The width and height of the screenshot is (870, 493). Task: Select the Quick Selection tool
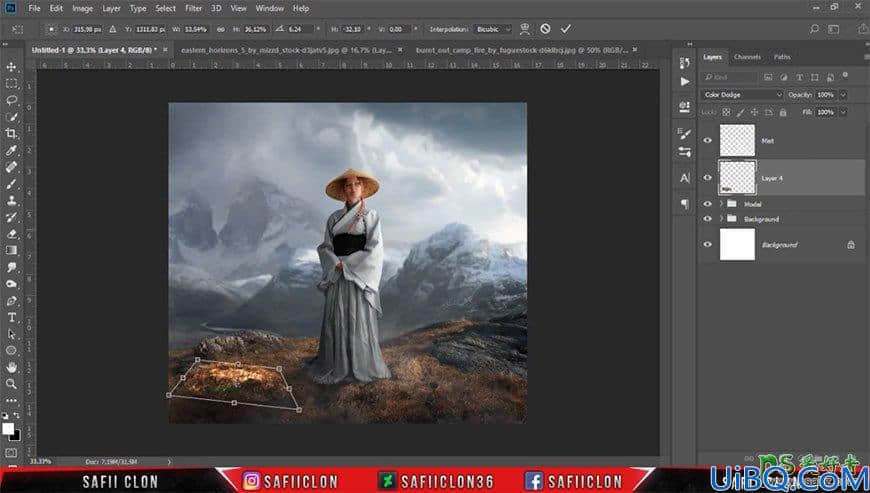pos(11,117)
